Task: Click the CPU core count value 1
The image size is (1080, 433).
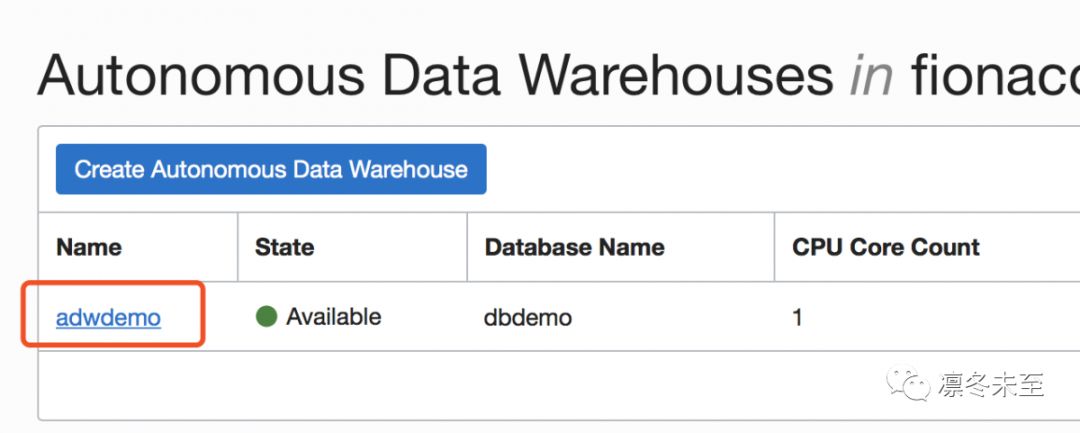Action: (x=797, y=318)
